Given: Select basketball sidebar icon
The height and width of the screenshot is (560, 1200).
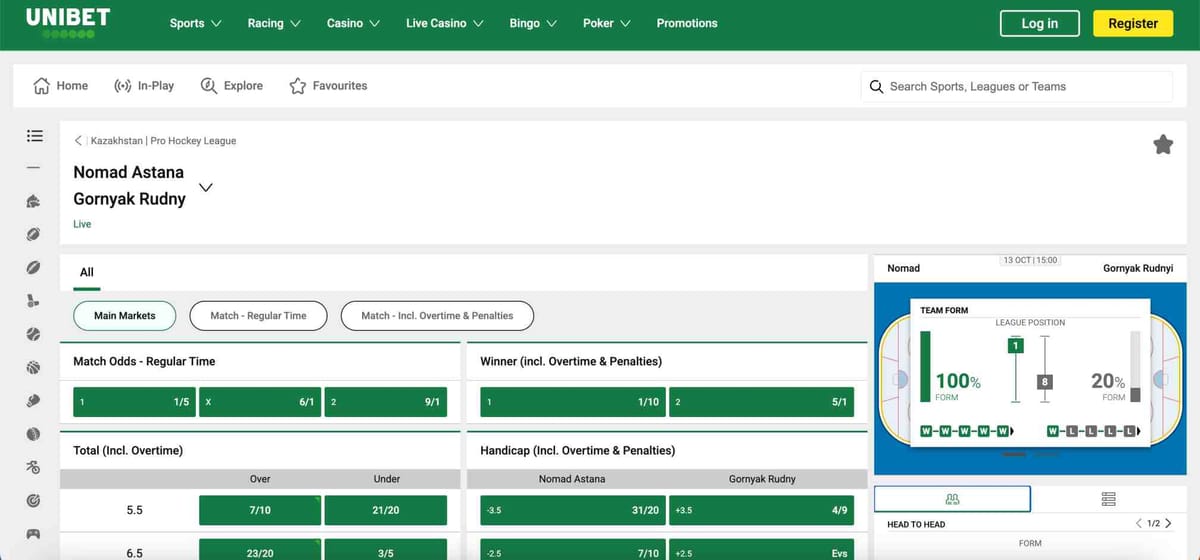Looking at the screenshot, I should (34, 368).
